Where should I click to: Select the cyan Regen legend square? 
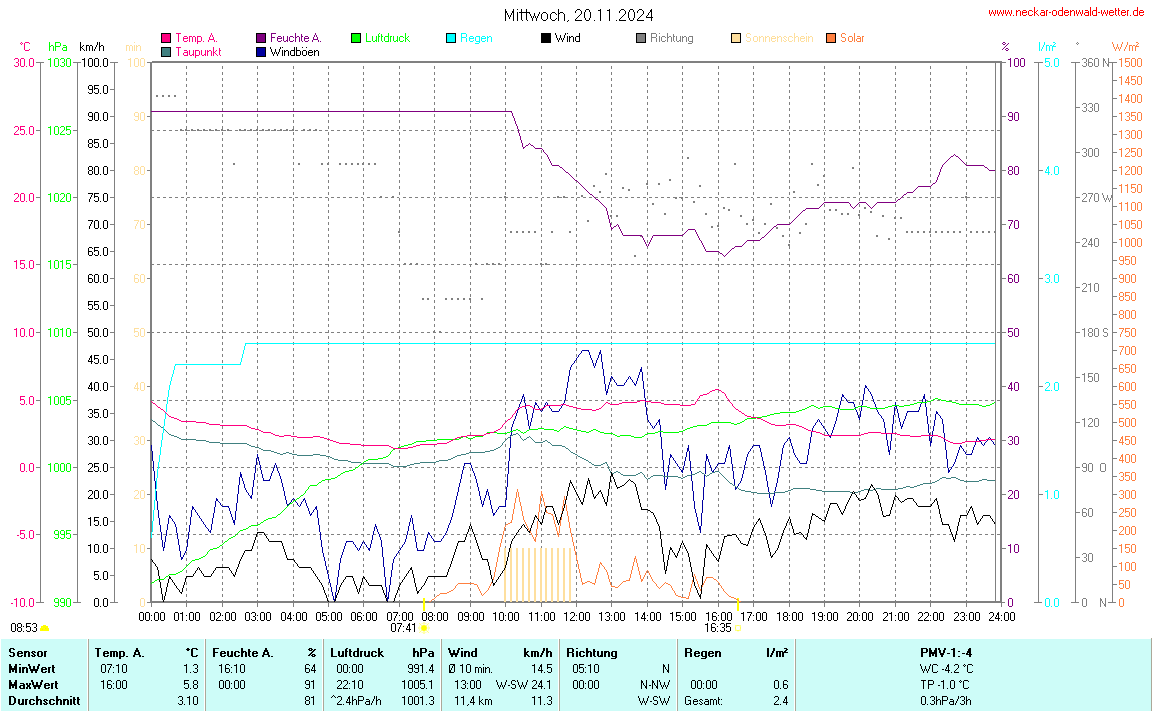click(451, 38)
